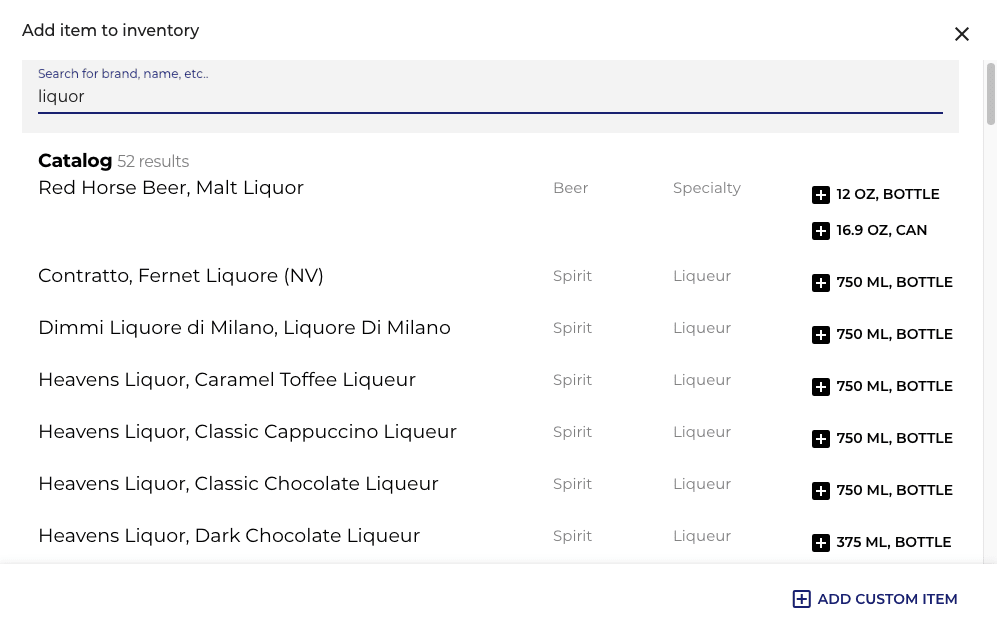Click the Add item to inventory title
Viewport: 997px width, 630px height.
111,31
